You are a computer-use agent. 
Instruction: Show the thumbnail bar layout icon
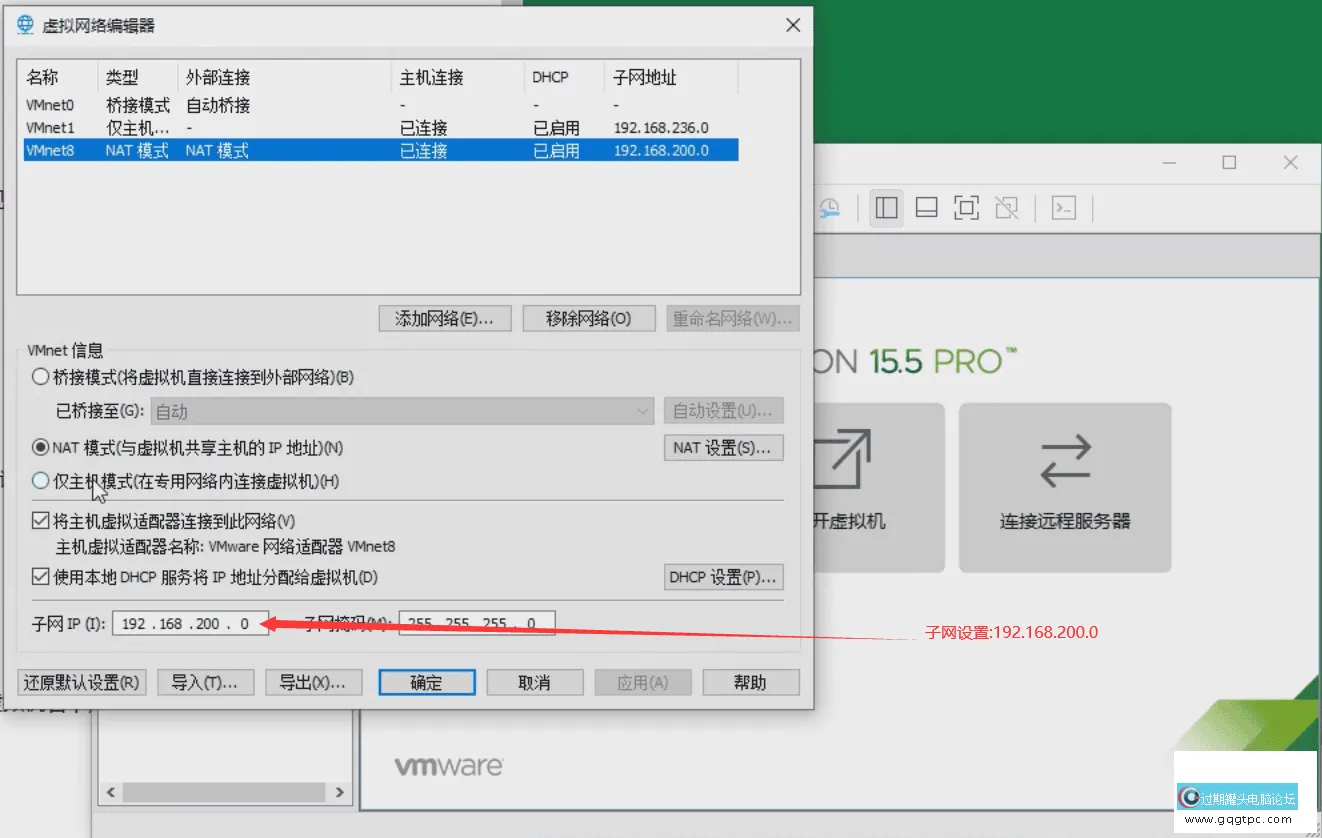(926, 207)
